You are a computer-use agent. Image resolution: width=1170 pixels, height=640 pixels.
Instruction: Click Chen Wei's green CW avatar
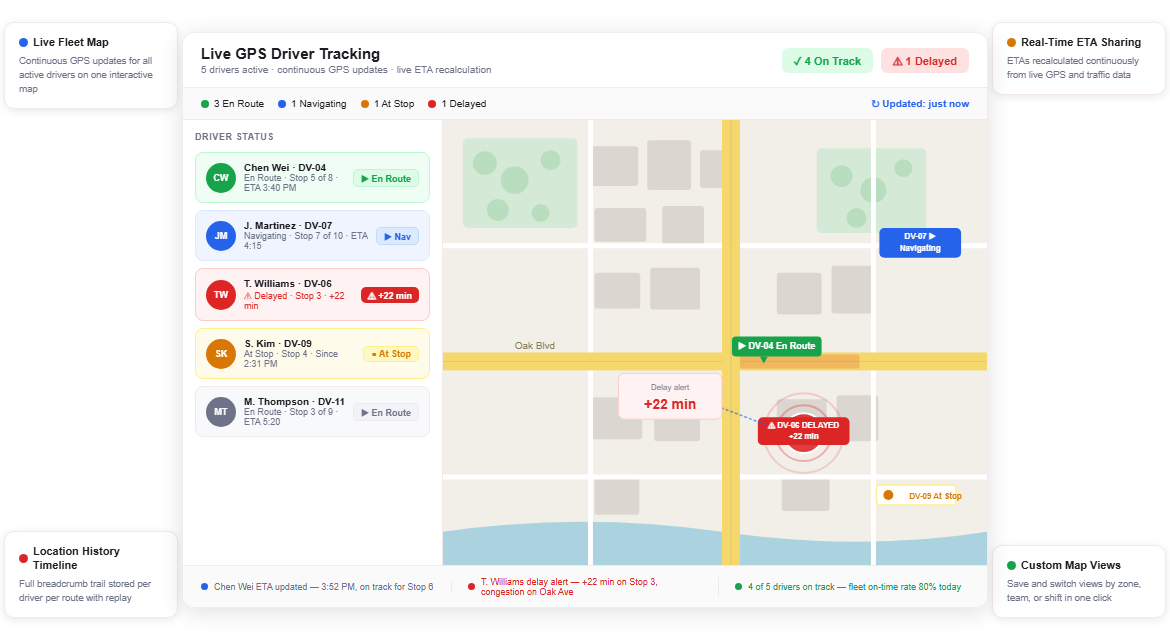[221, 178]
